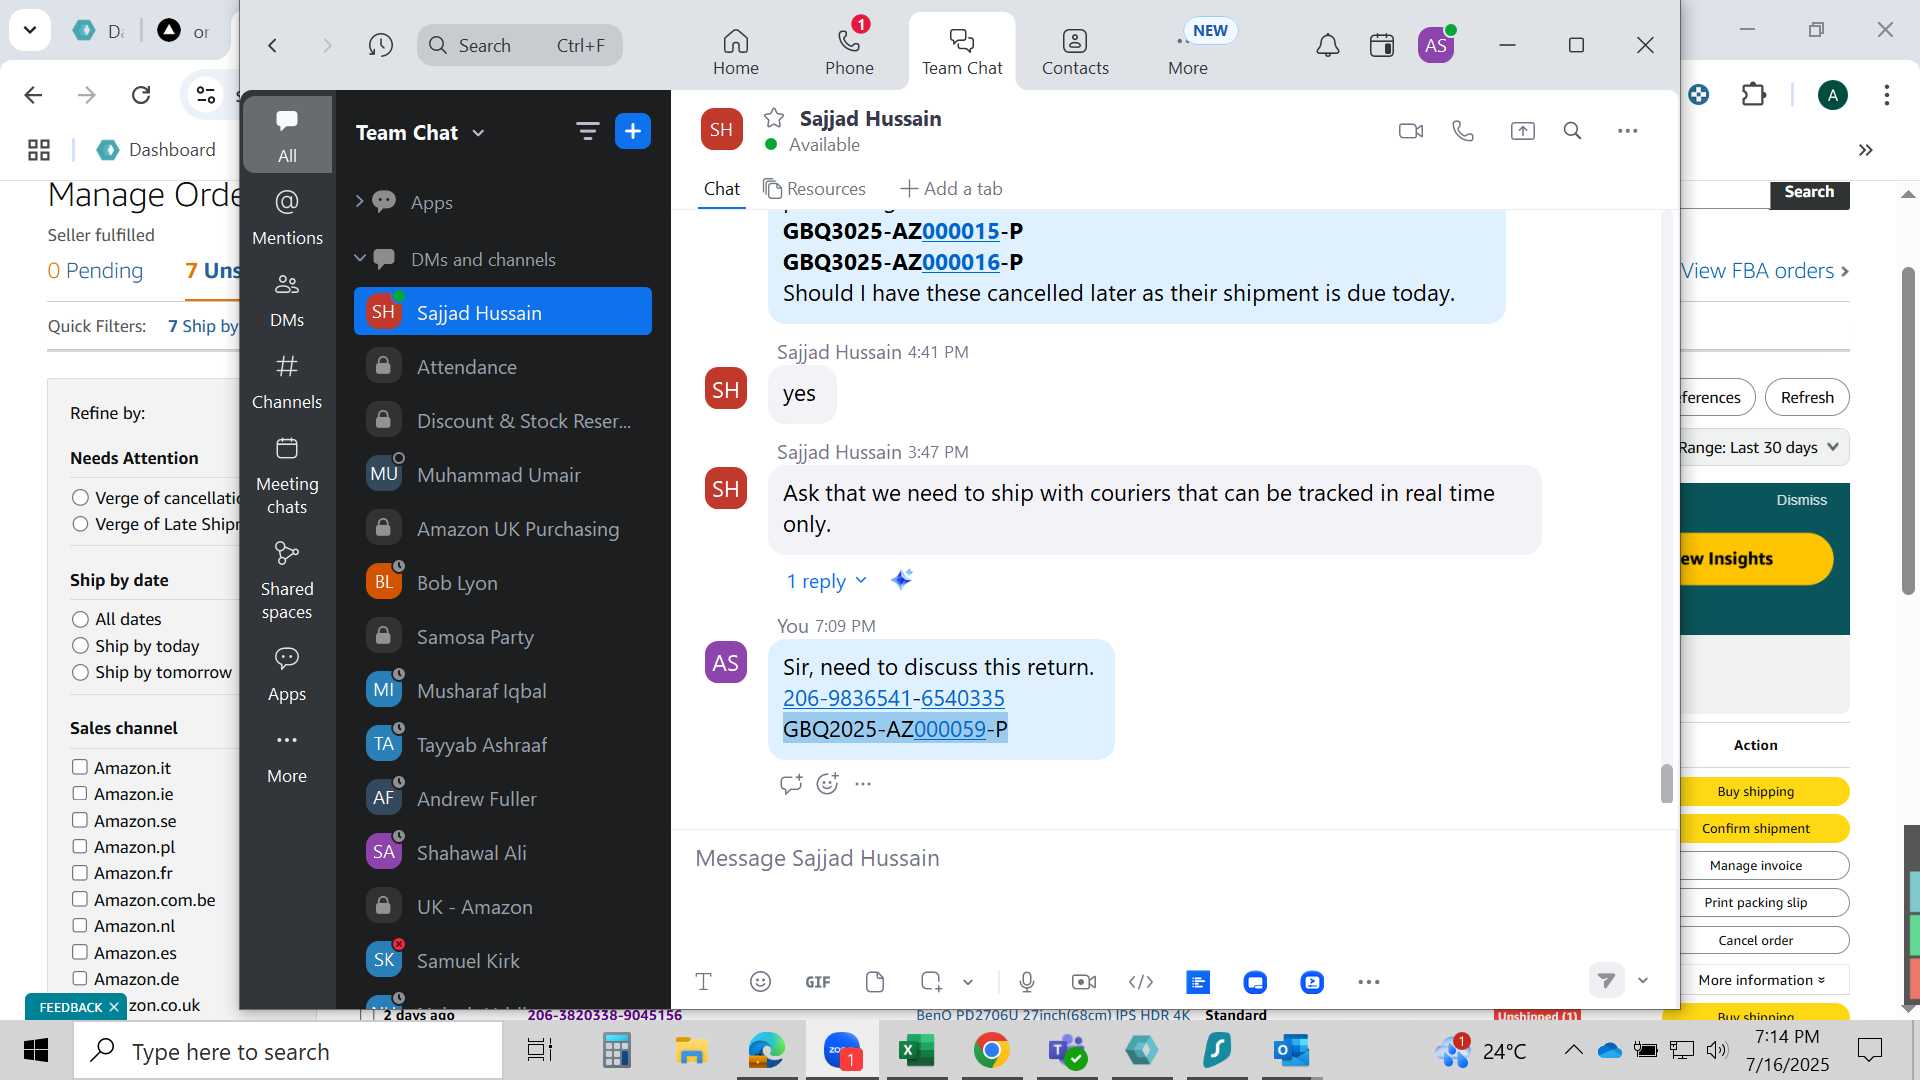Viewport: 1920px width, 1080px height.
Task: Click Print packing slip button
Action: click(x=1756, y=902)
